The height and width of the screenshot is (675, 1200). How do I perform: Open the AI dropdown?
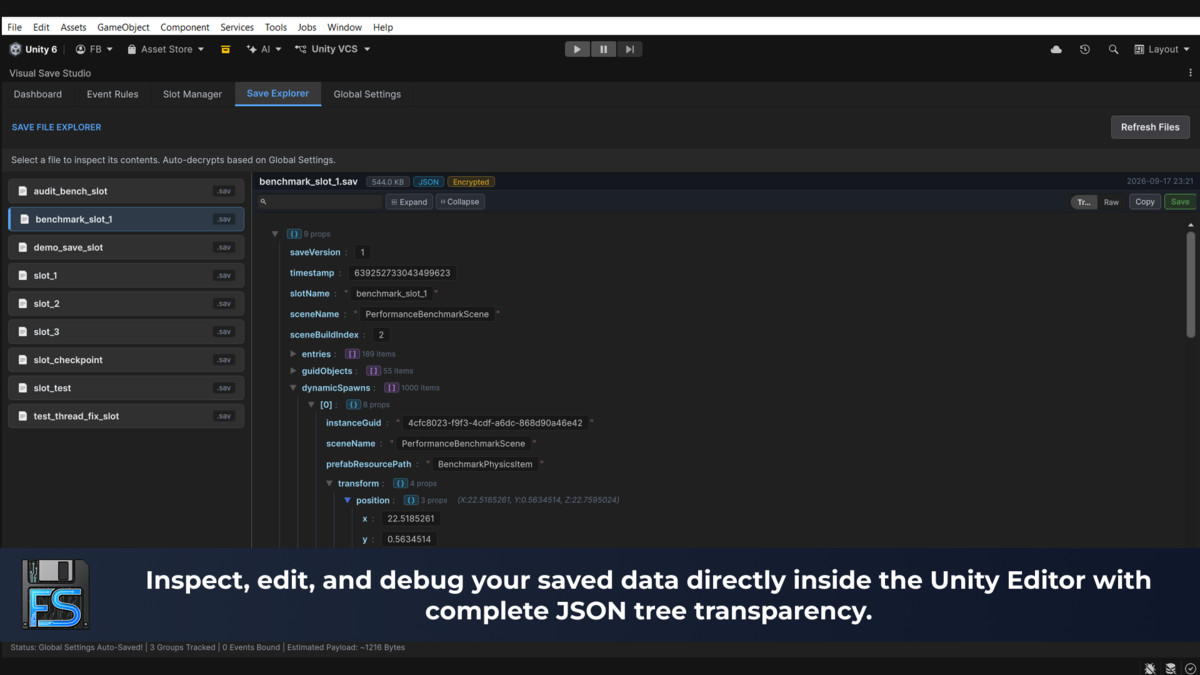point(264,49)
